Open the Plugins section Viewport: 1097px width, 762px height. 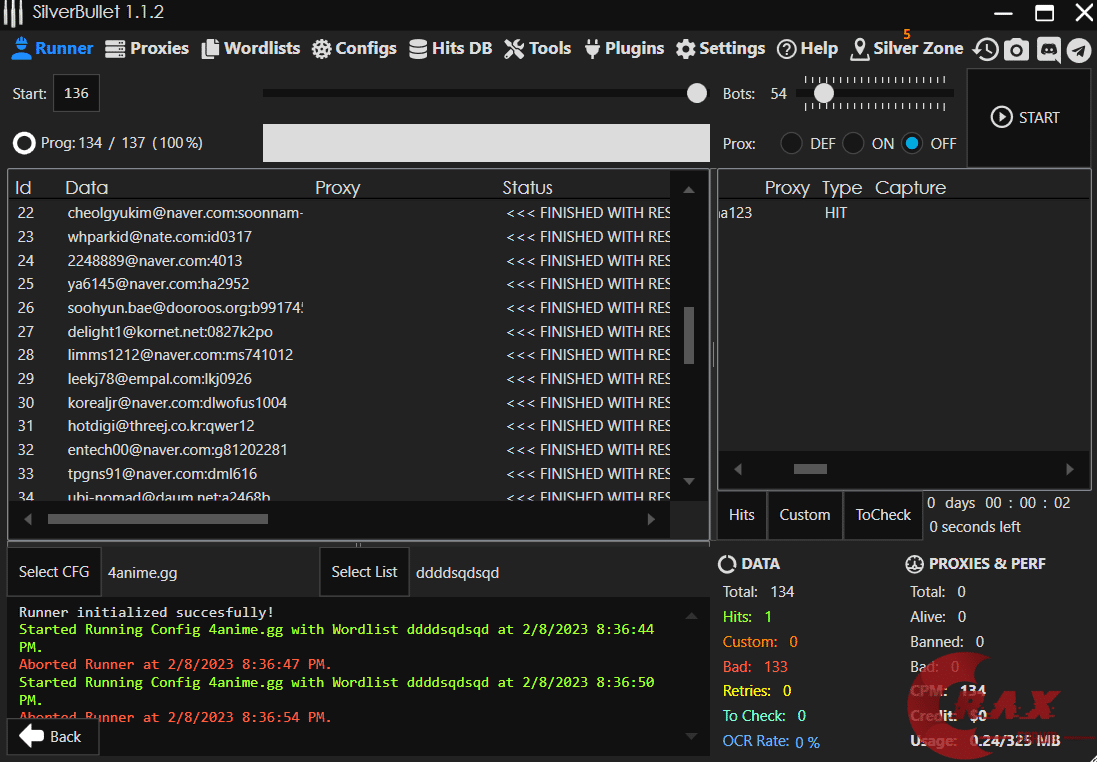coord(623,49)
